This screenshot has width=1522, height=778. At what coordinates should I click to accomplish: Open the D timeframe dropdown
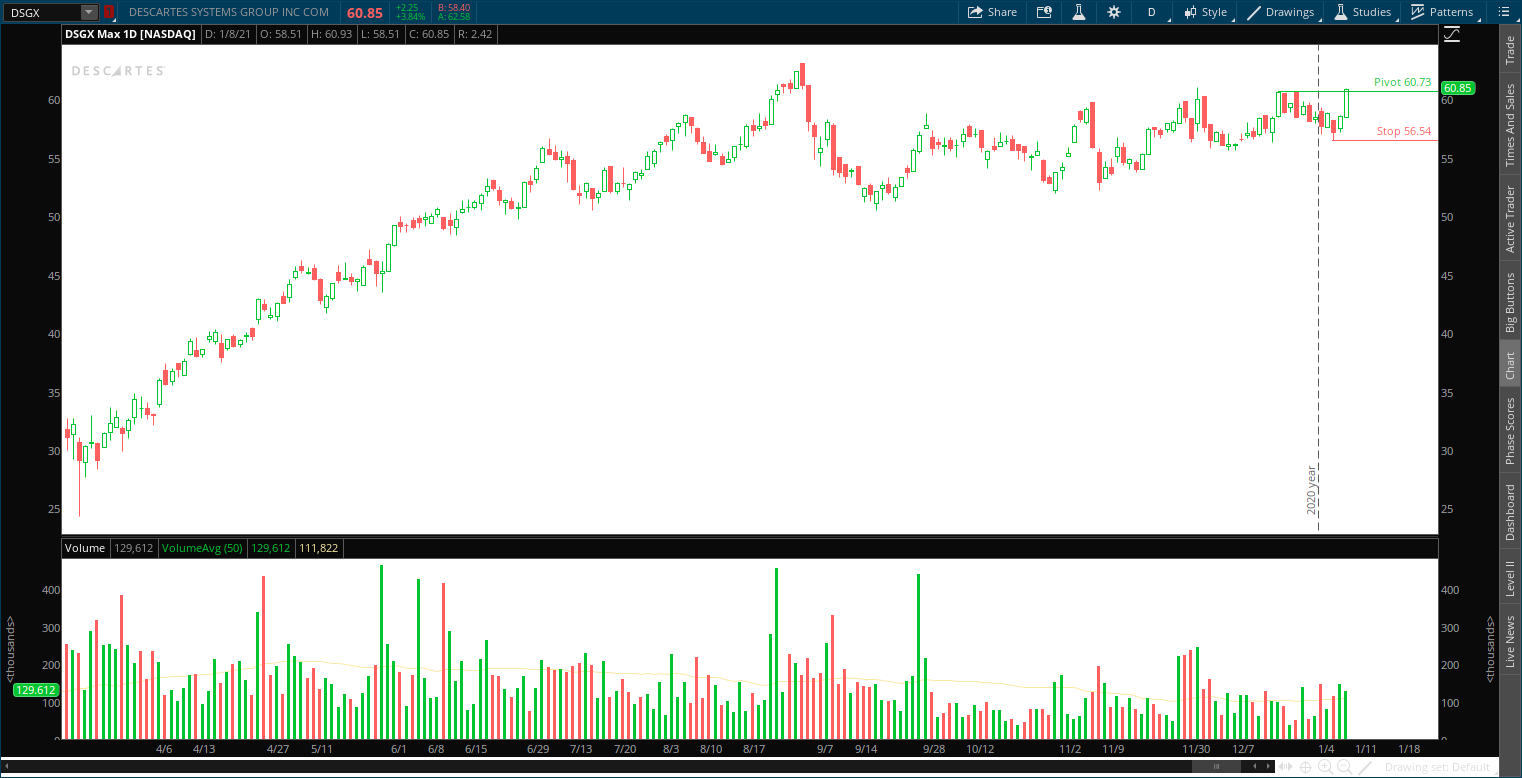tap(1151, 12)
